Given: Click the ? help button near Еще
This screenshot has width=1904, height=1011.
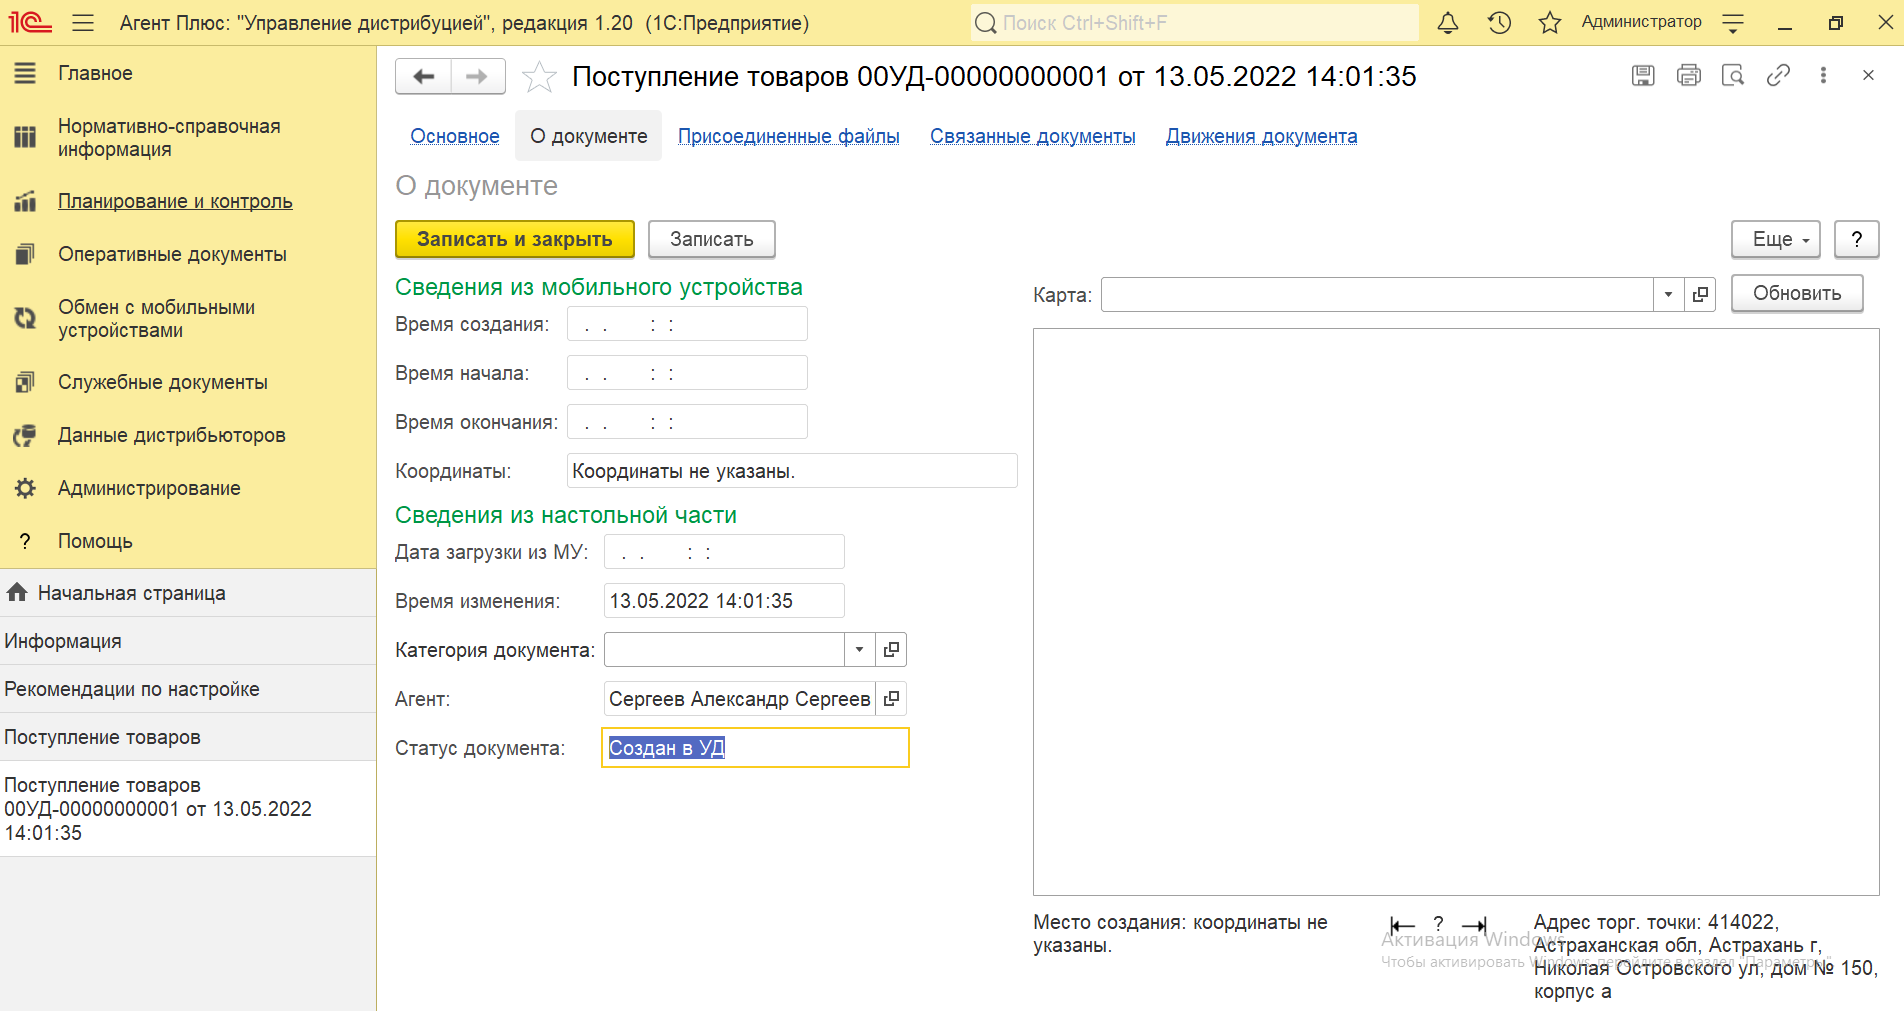Looking at the screenshot, I should [1857, 239].
